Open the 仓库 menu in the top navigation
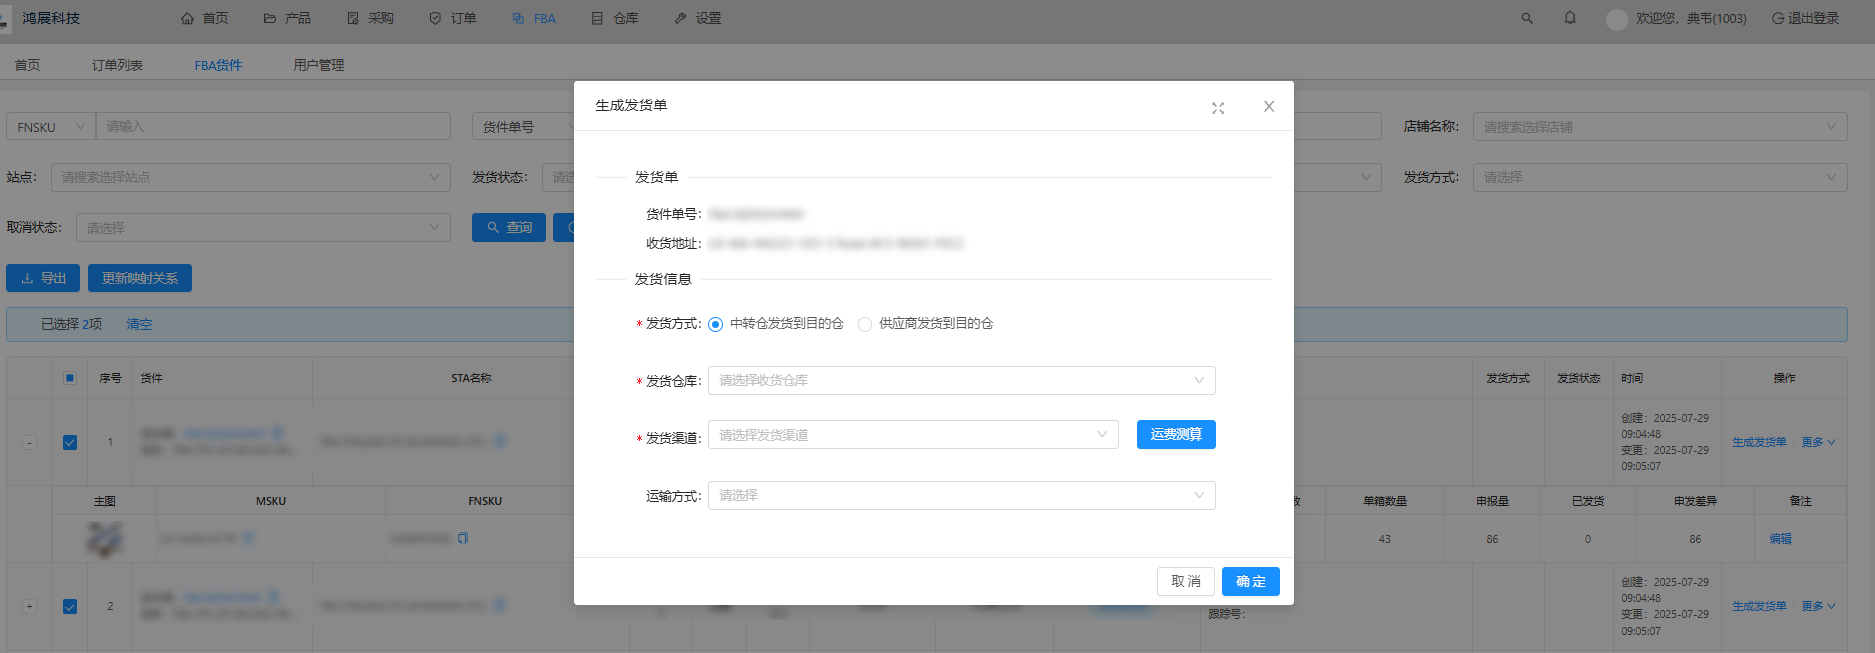Screen dimensions: 1875x653 click(615, 18)
